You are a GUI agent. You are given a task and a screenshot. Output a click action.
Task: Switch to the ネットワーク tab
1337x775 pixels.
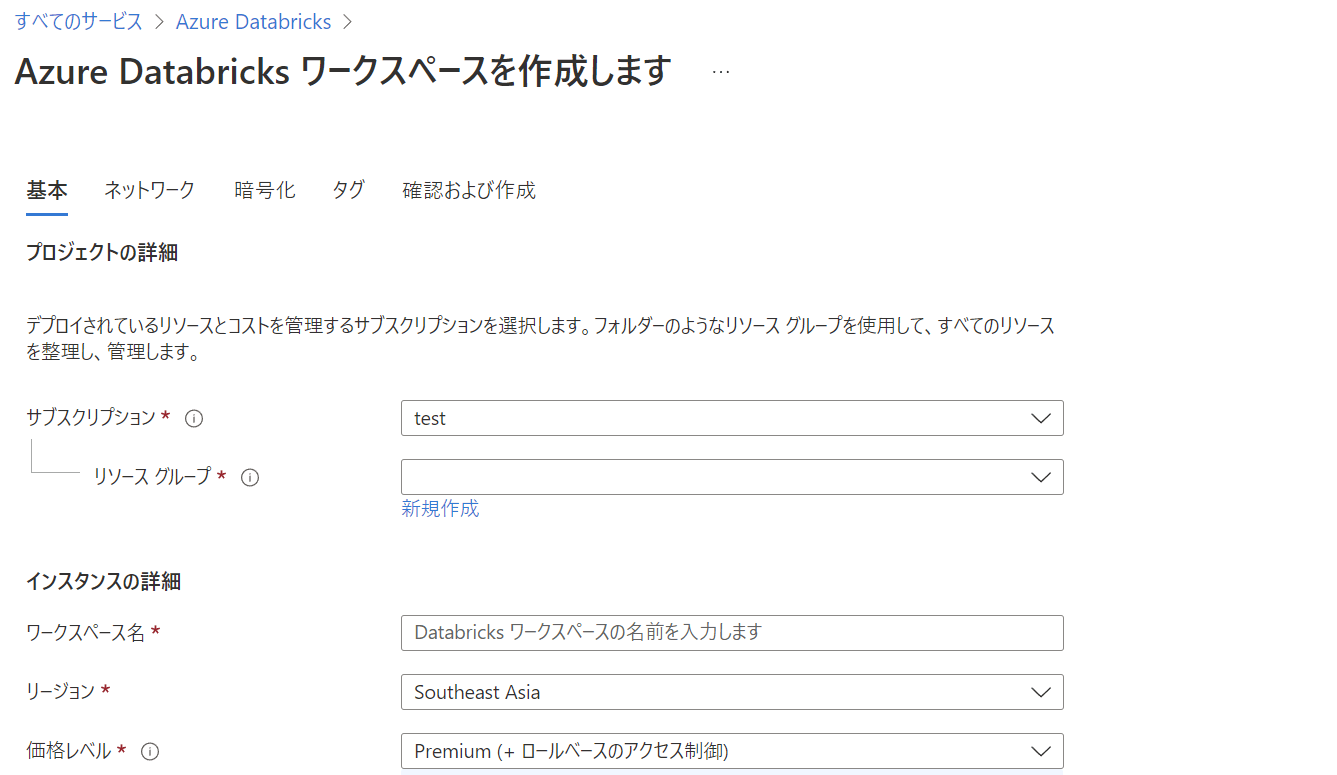(149, 190)
